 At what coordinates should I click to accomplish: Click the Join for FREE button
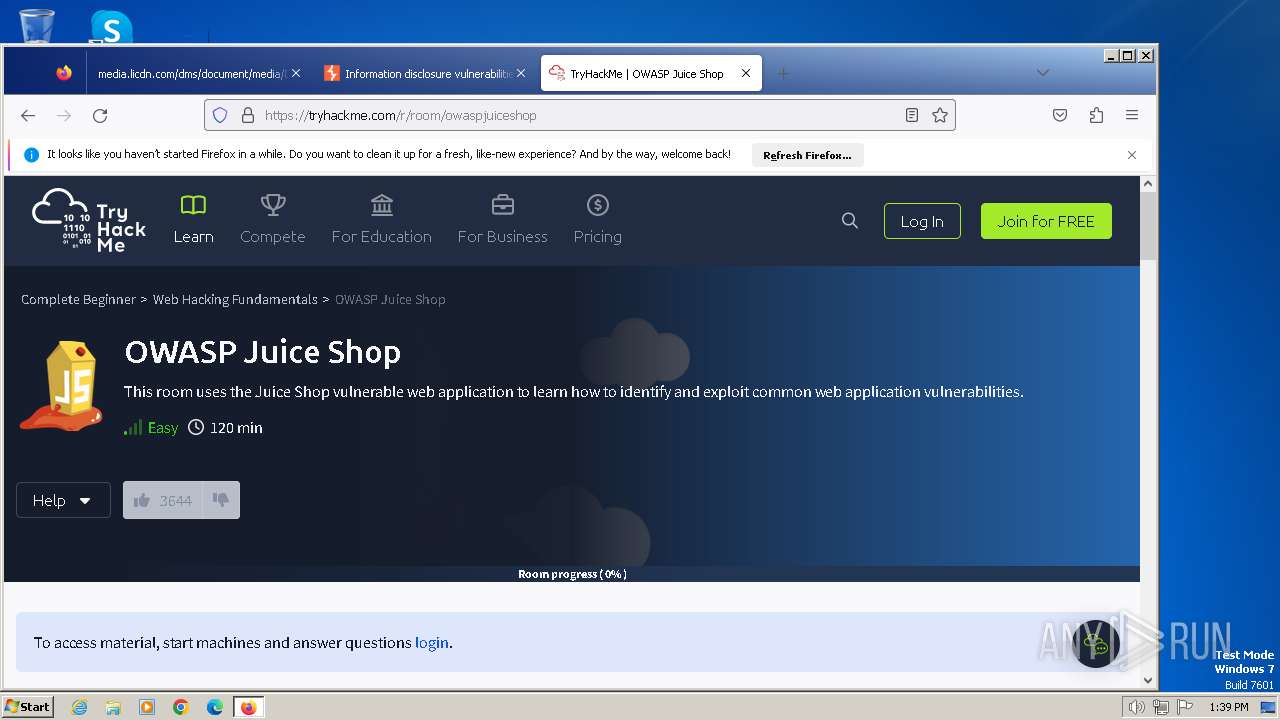pyautogui.click(x=1046, y=221)
